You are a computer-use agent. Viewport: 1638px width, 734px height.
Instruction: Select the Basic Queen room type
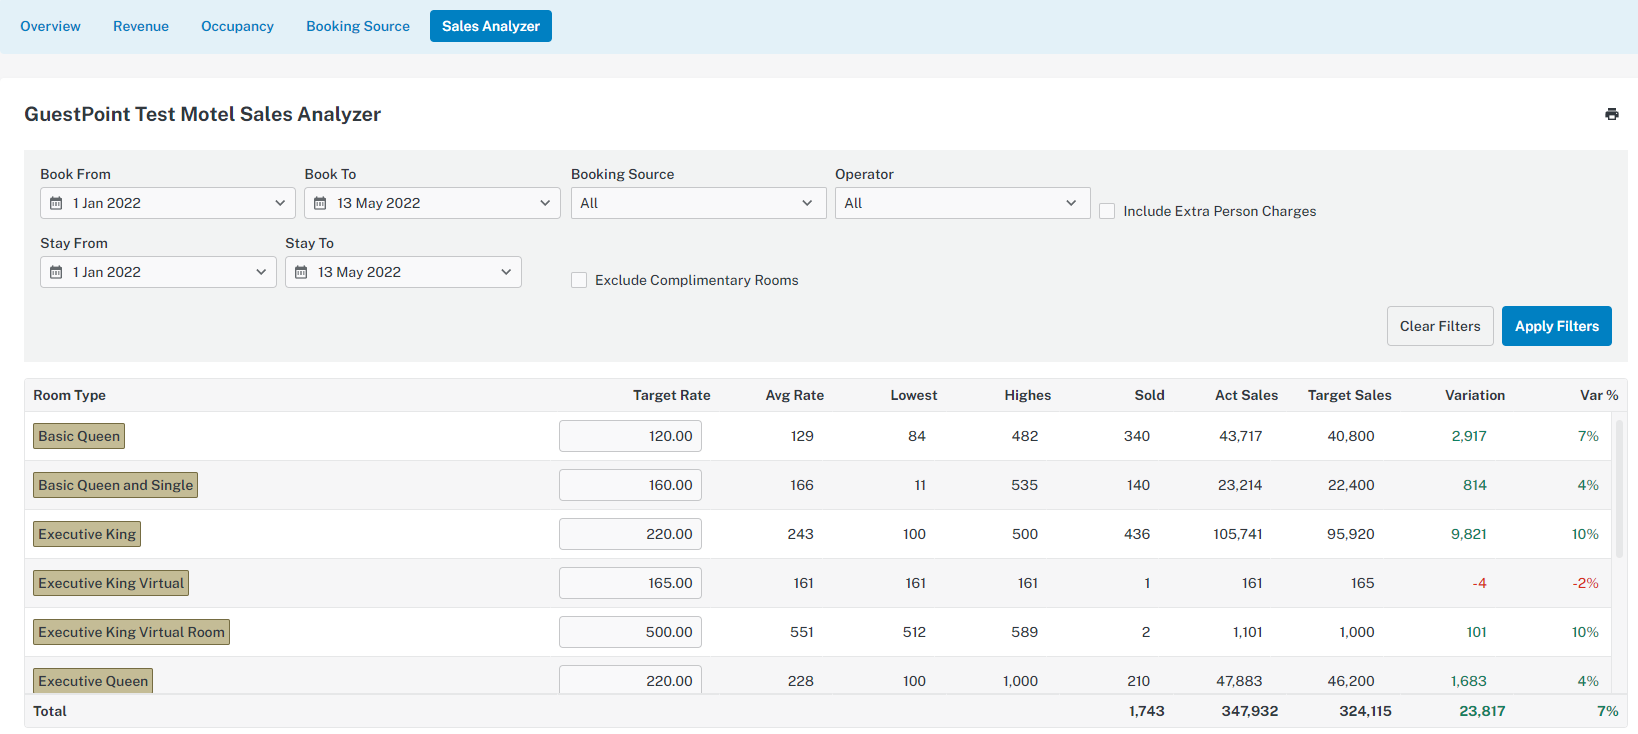[79, 436]
